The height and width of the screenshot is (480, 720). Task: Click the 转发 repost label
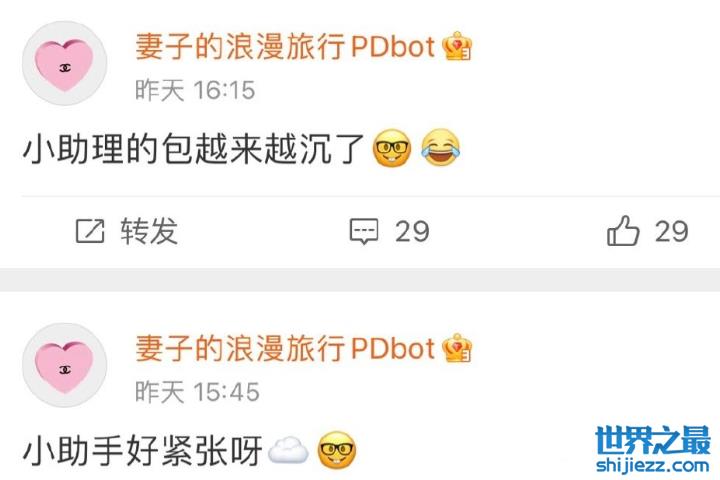pos(149,231)
